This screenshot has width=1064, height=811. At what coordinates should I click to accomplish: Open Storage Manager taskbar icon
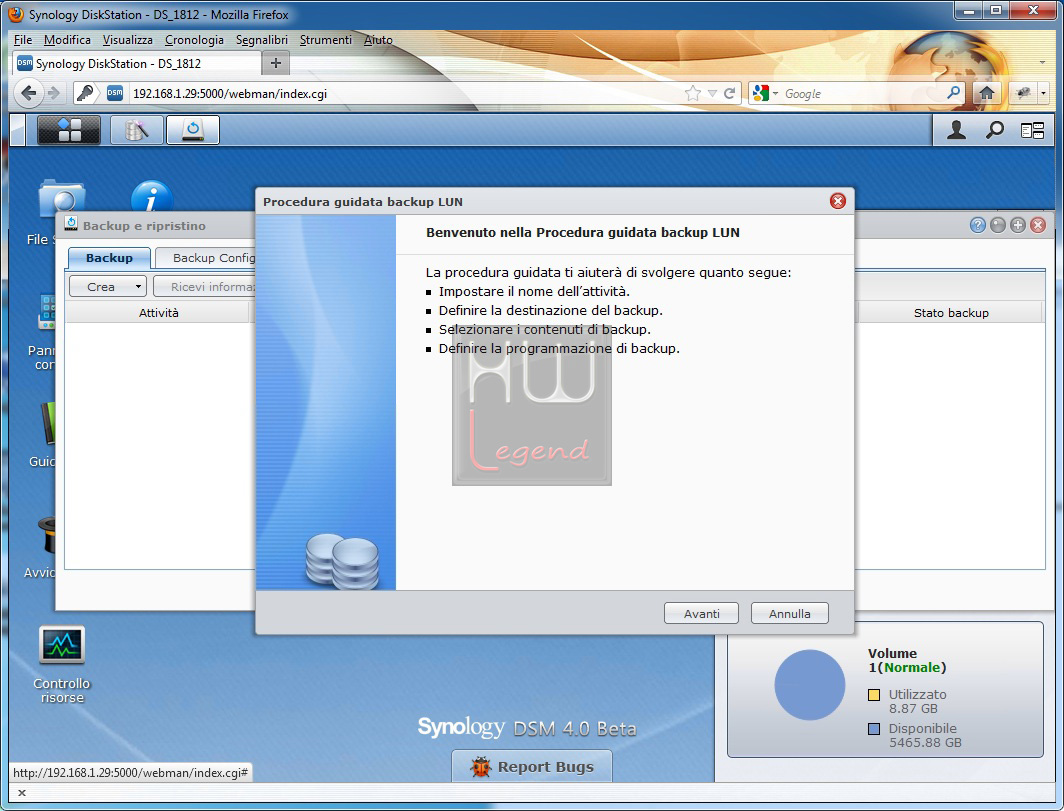(x=136, y=130)
